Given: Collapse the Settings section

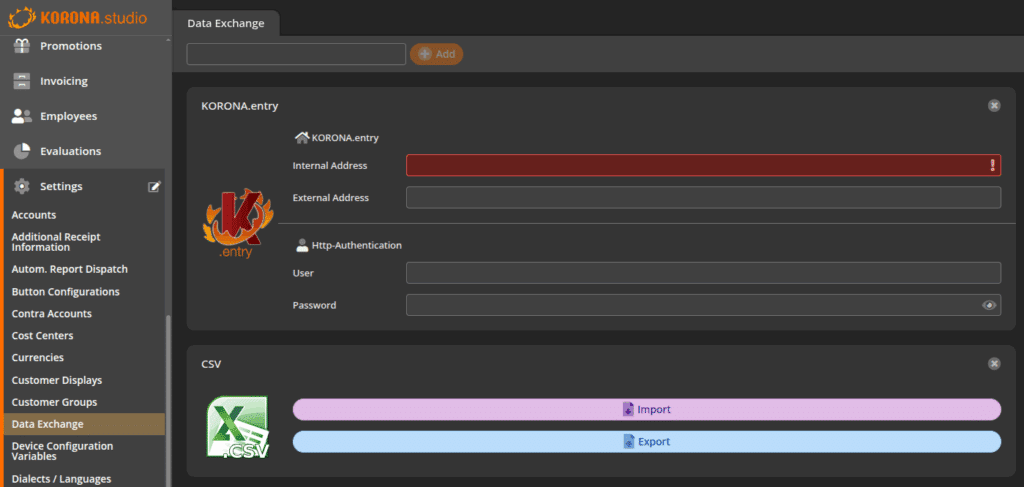Looking at the screenshot, I should click(61, 186).
